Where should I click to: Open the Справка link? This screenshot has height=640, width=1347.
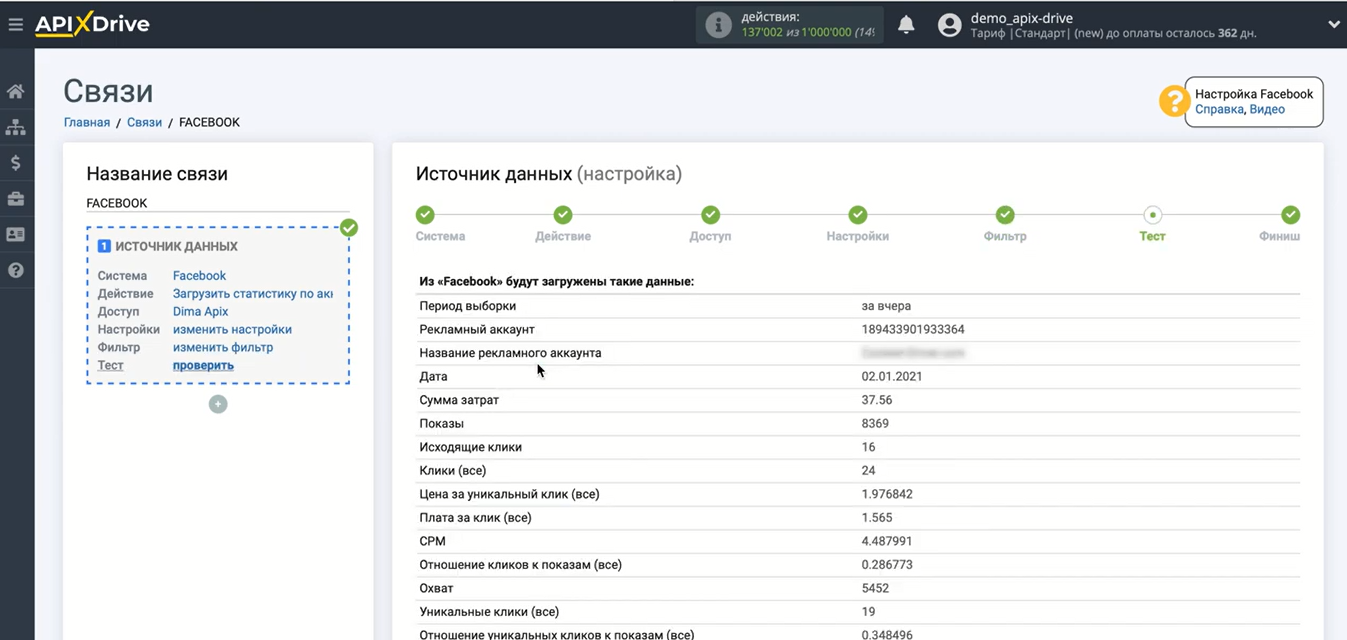point(1219,110)
